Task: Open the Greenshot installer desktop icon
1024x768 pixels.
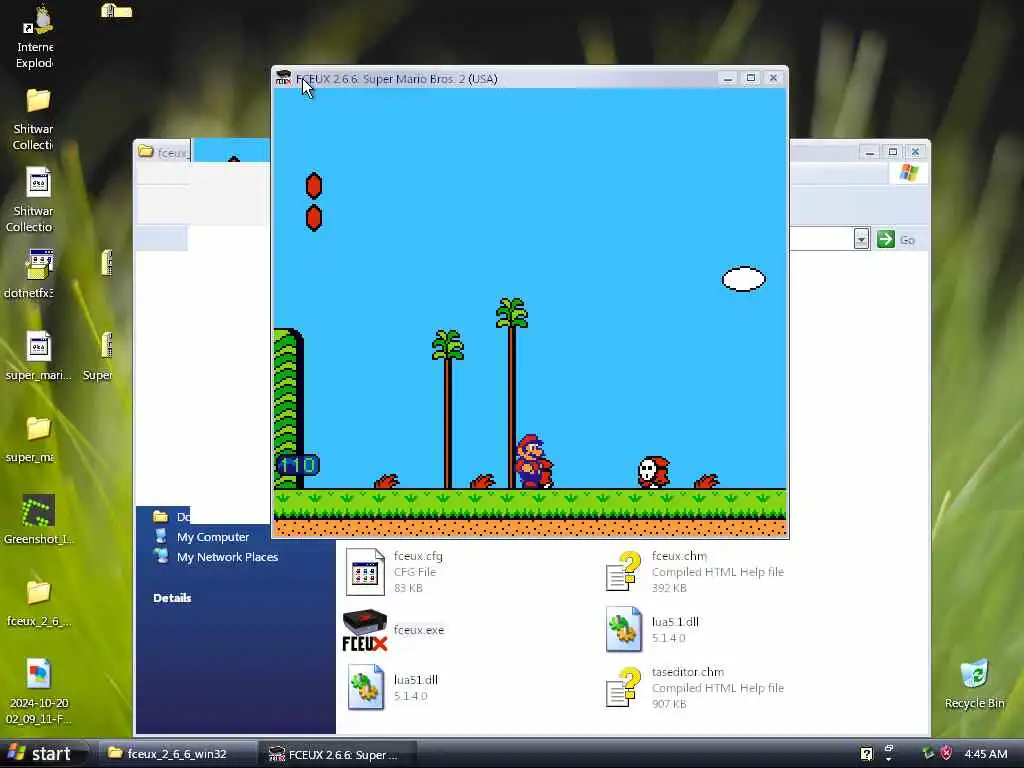Action: click(39, 510)
